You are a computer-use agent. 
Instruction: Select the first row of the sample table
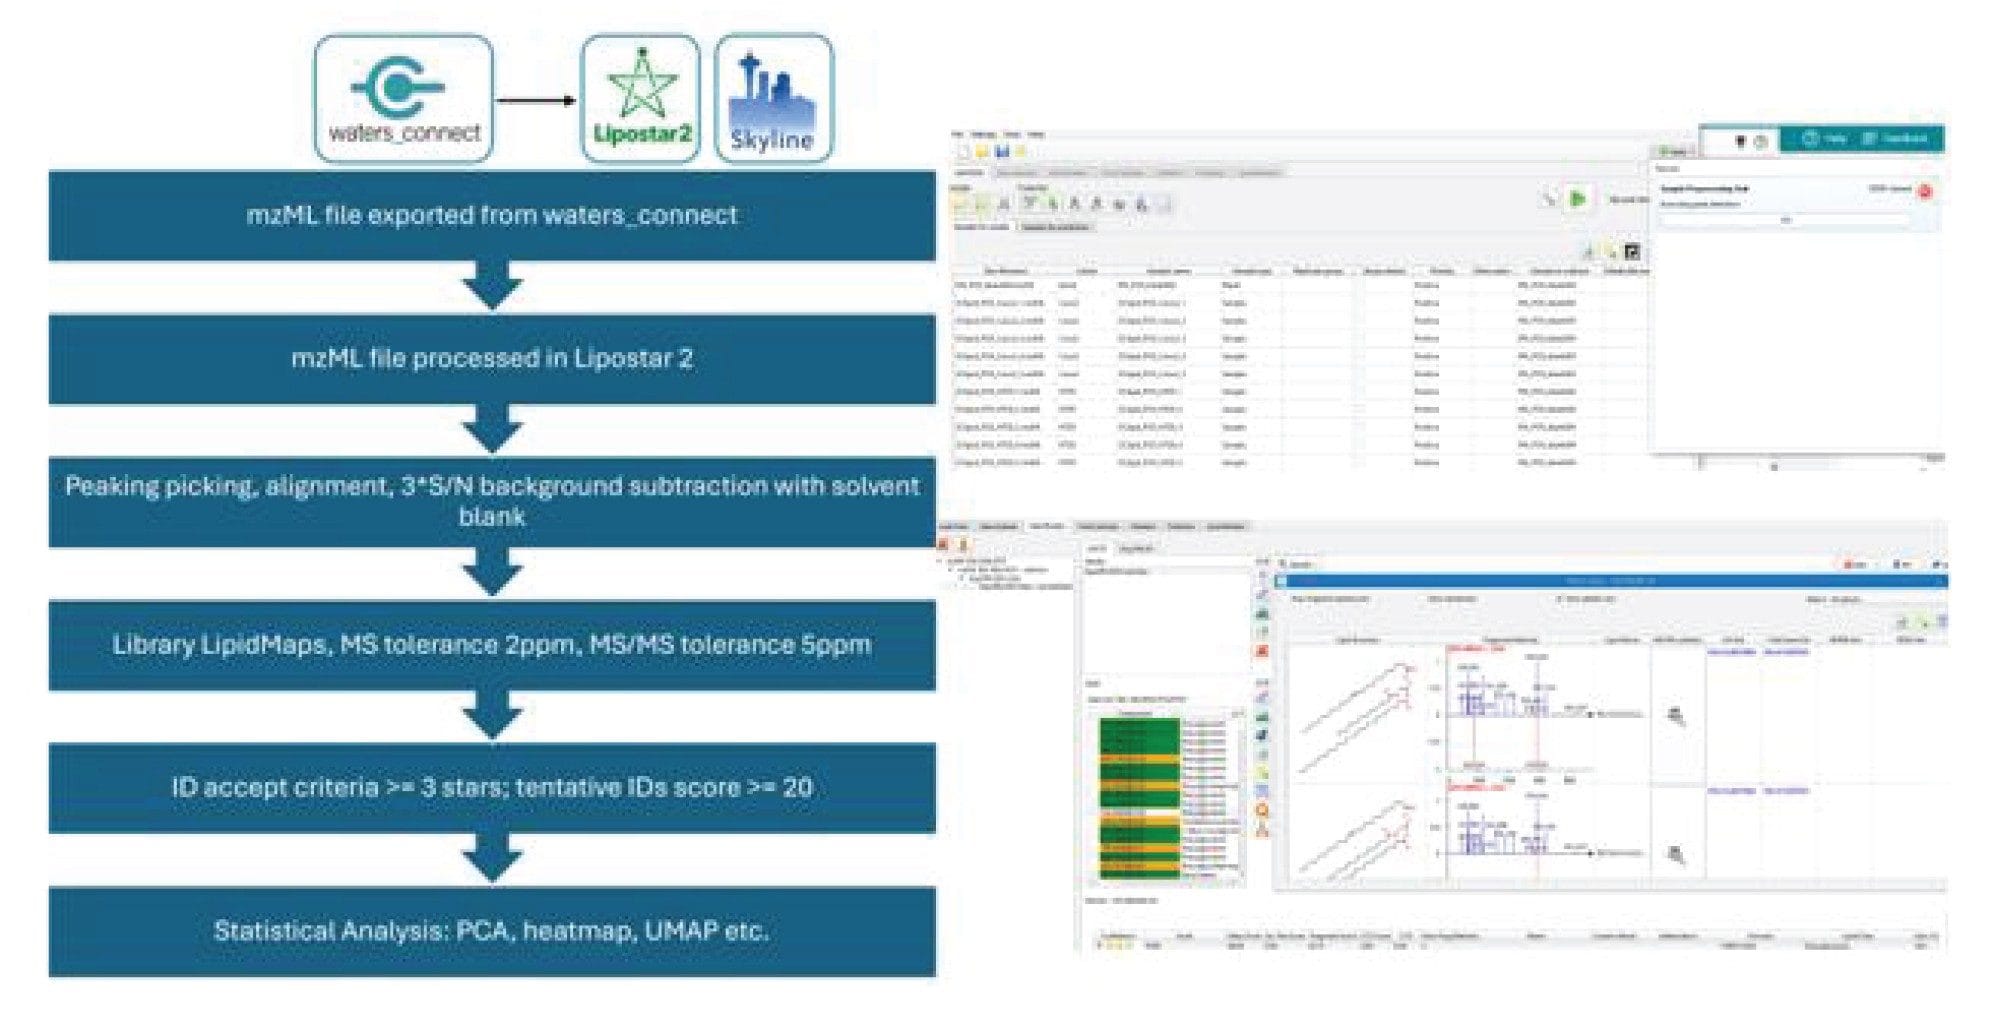tap(1300, 285)
